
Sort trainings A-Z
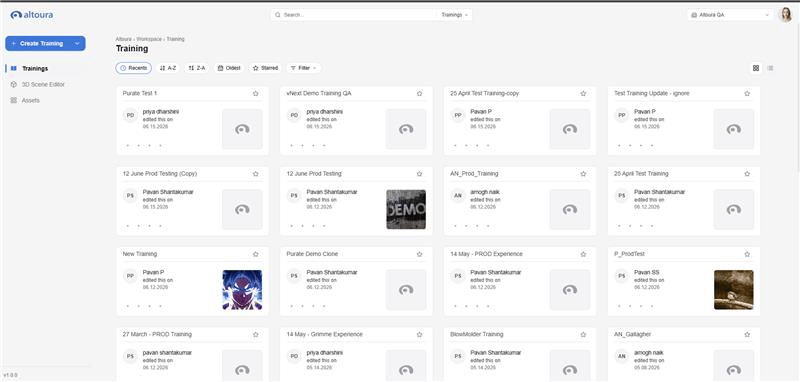pyautogui.click(x=168, y=68)
